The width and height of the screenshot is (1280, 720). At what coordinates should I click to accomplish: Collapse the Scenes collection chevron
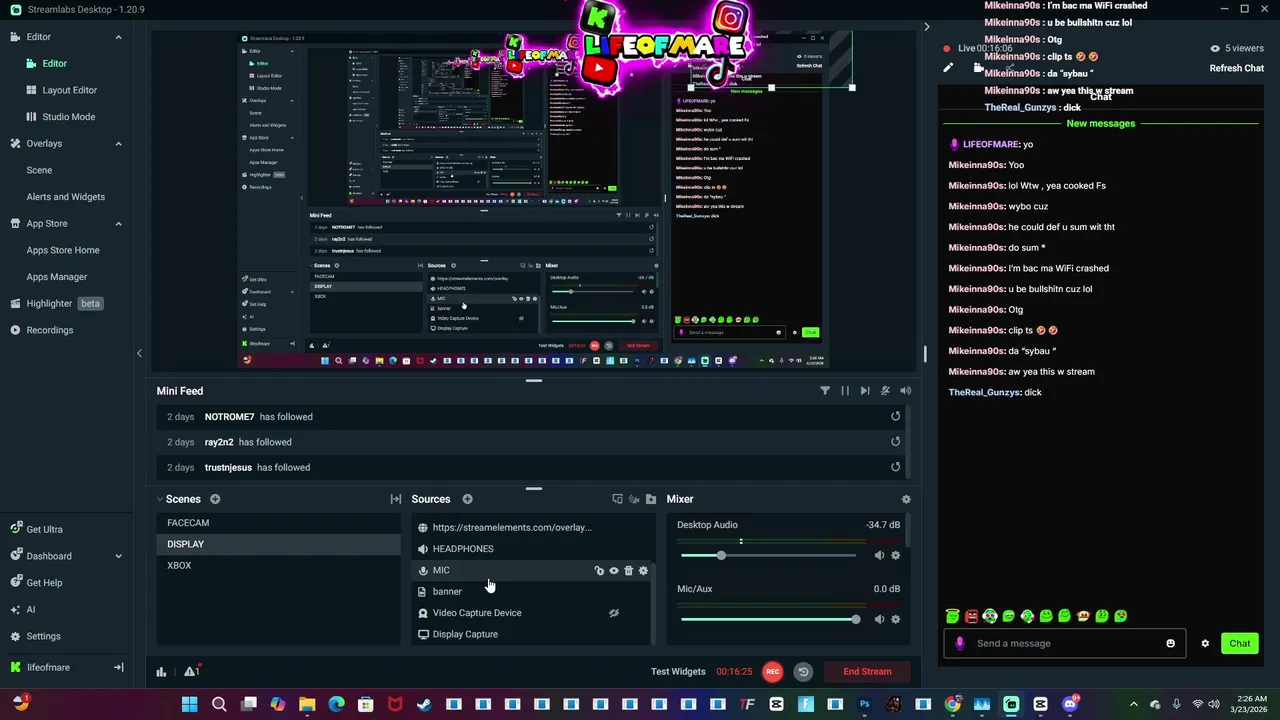[x=159, y=499]
